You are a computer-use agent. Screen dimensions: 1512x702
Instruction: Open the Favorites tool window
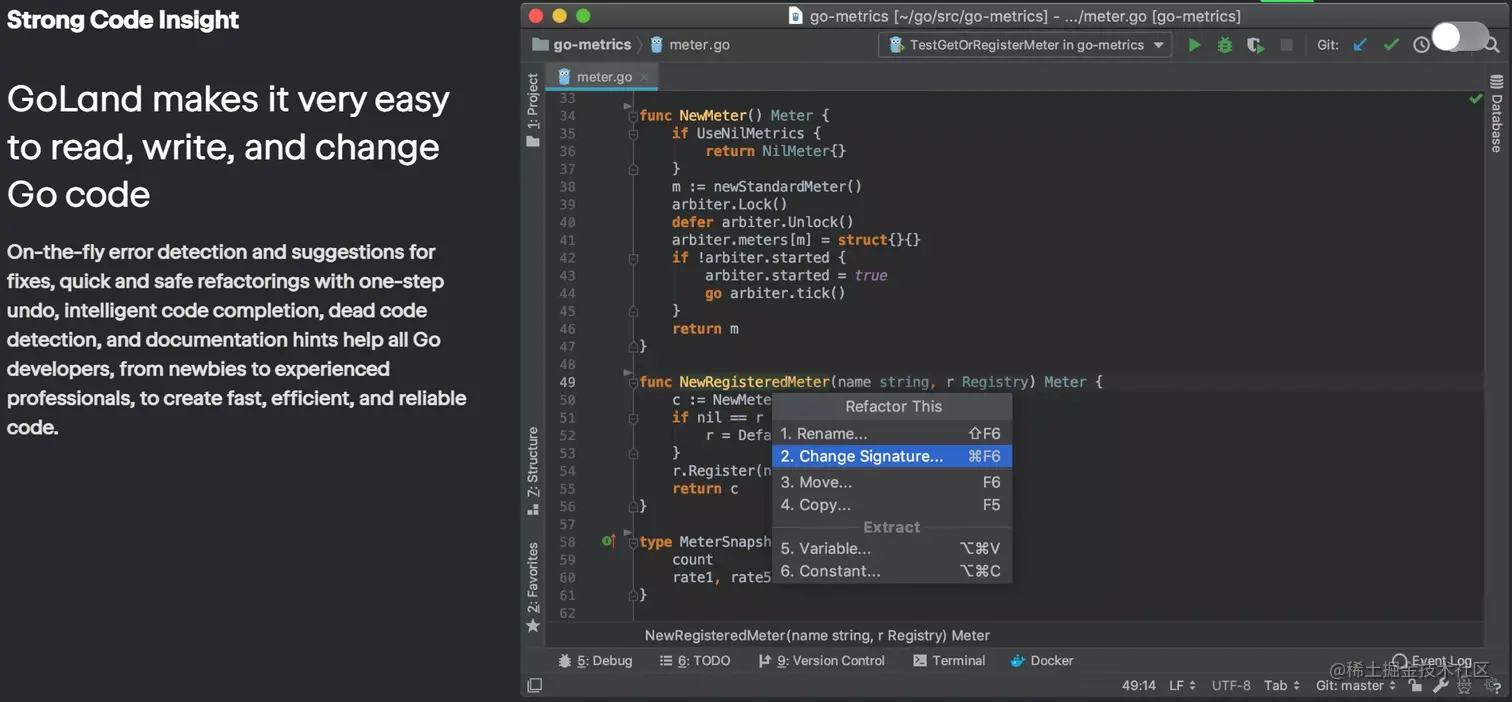click(533, 587)
